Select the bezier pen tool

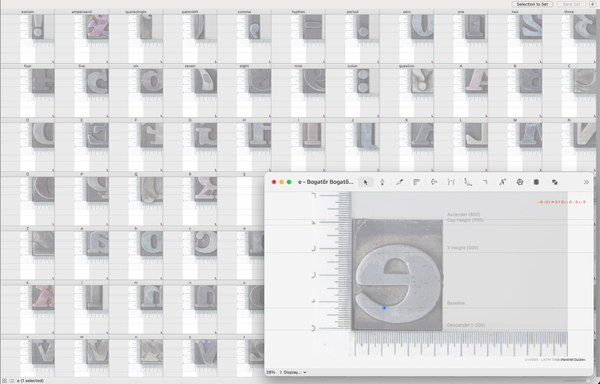382,182
